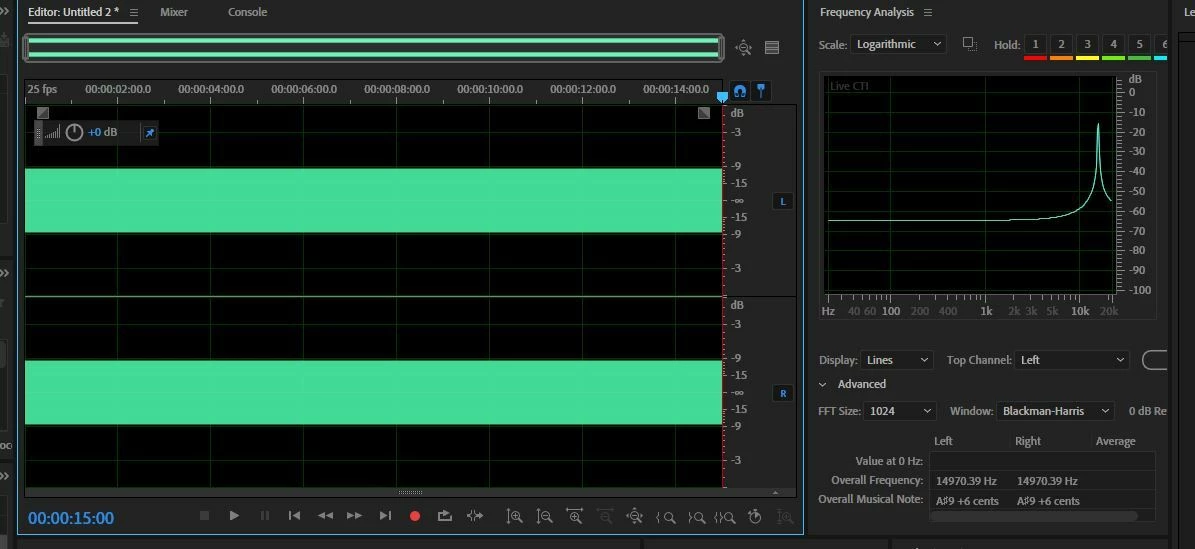Adjust the +0 dB volume knob
The height and width of the screenshot is (549, 1195).
point(74,133)
